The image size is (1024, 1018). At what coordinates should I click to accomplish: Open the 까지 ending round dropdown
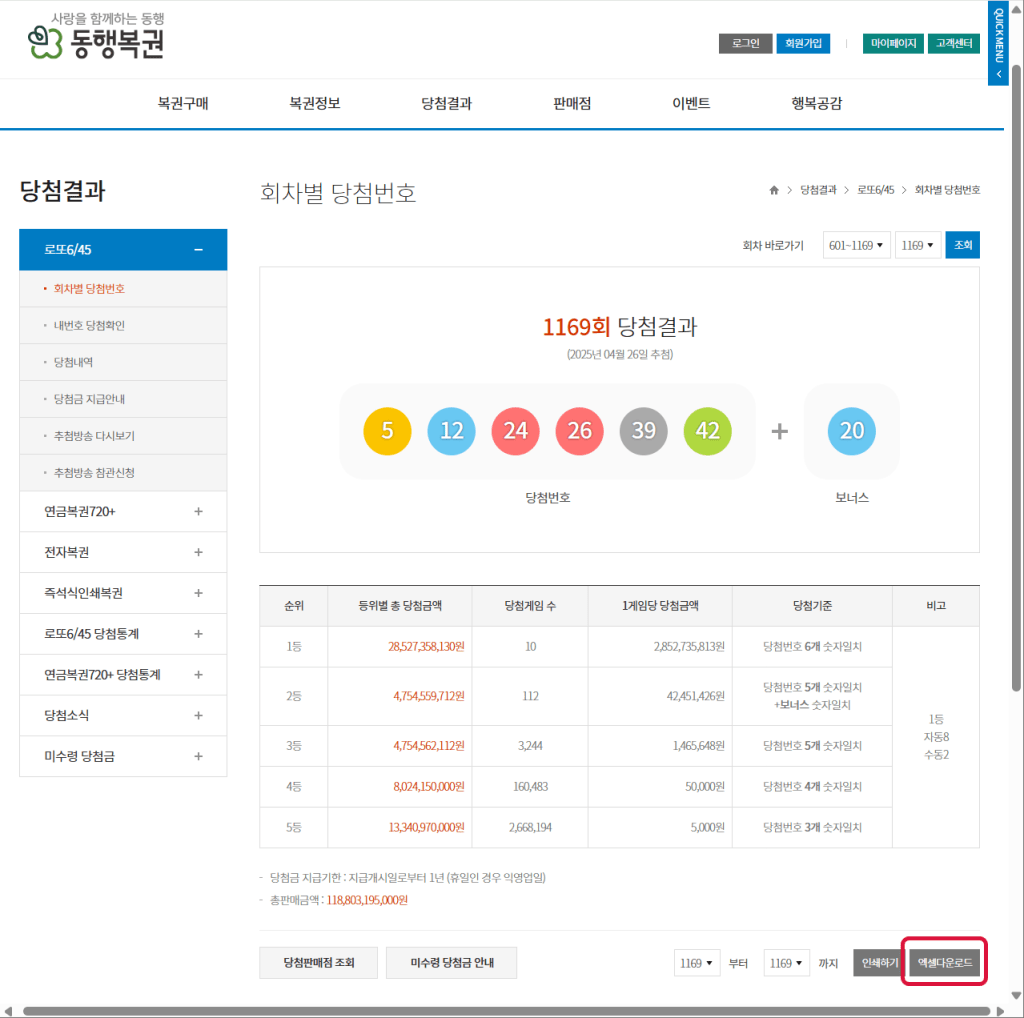785,963
